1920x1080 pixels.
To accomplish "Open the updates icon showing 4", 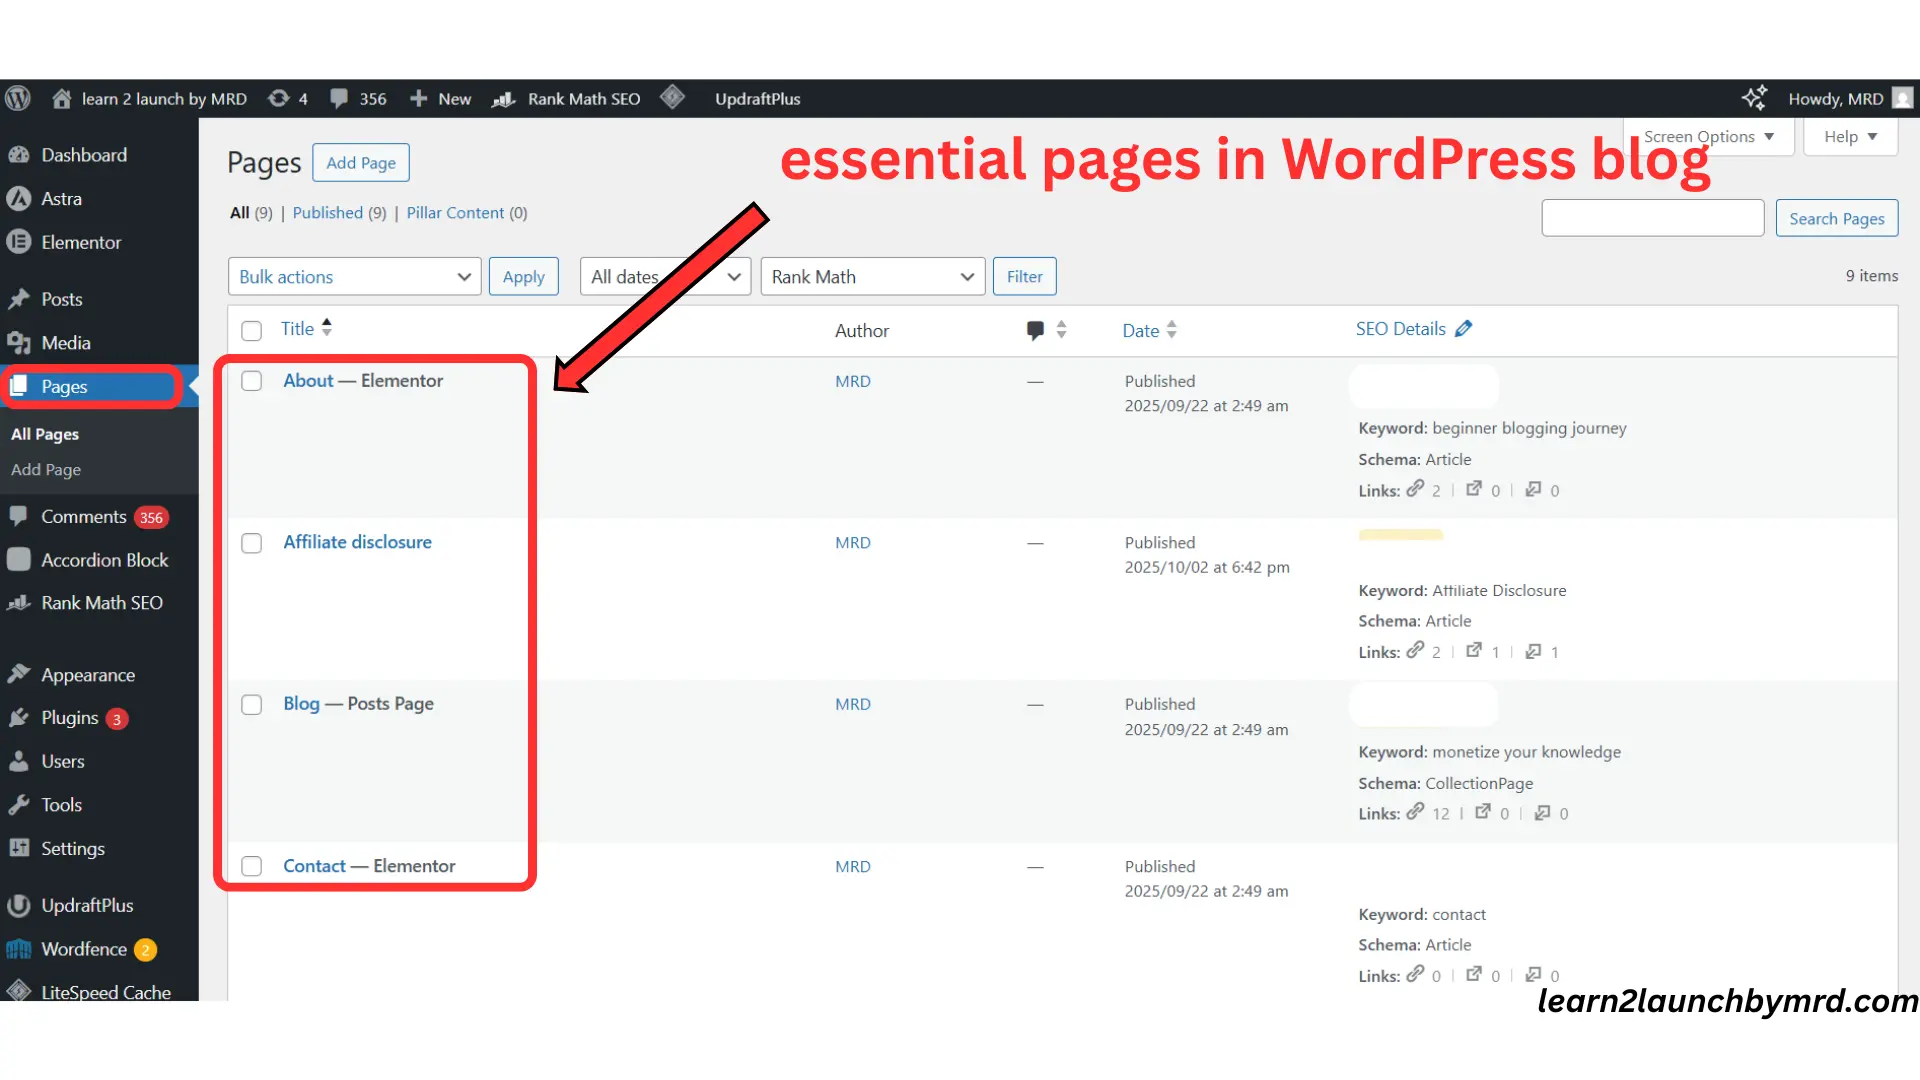I will coord(279,98).
